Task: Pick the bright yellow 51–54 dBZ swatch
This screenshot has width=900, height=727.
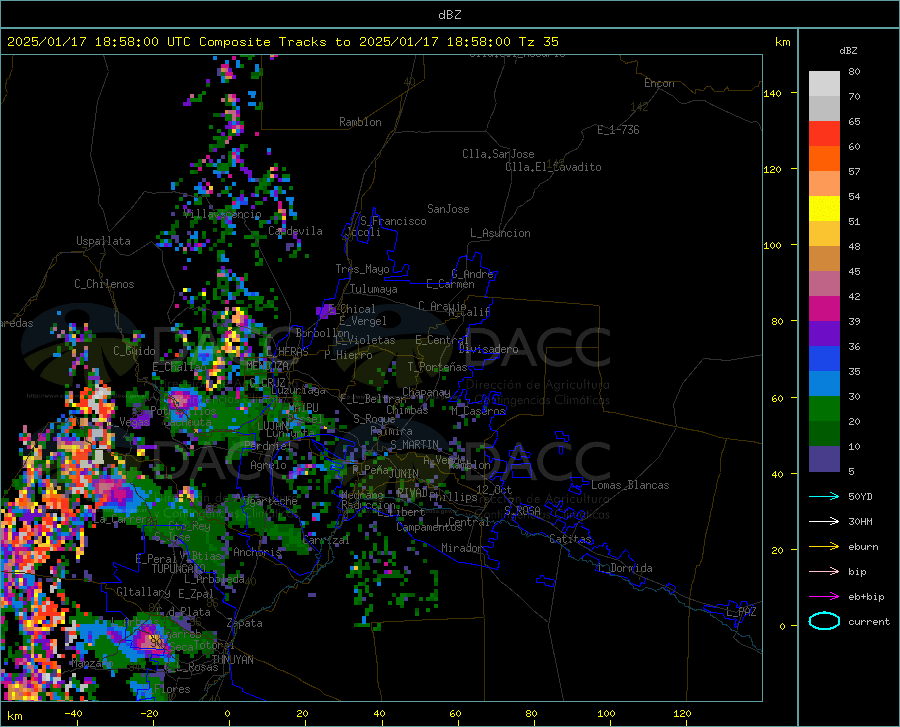Action: 824,209
